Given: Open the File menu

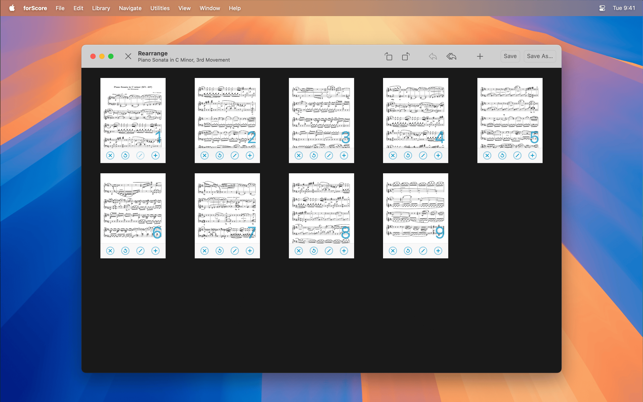Looking at the screenshot, I should 60,8.
